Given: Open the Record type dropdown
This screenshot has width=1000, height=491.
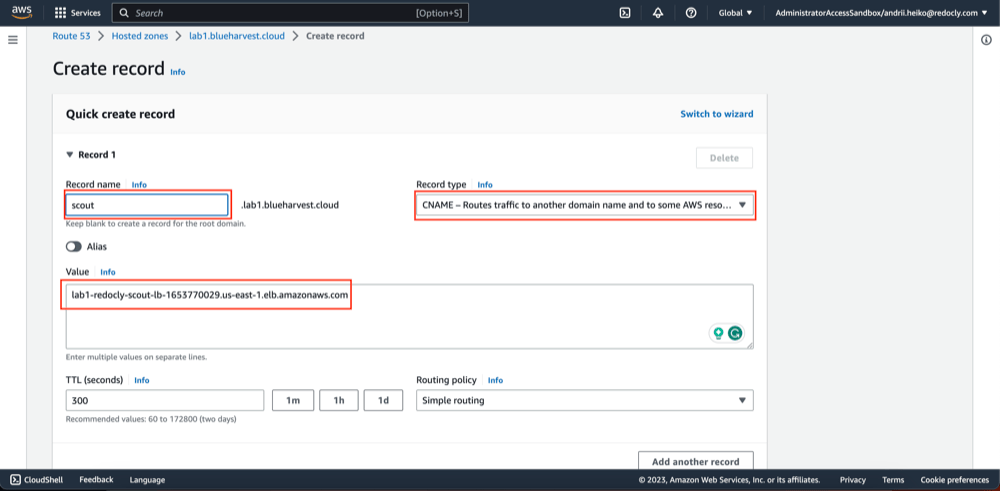Looking at the screenshot, I should tap(585, 205).
